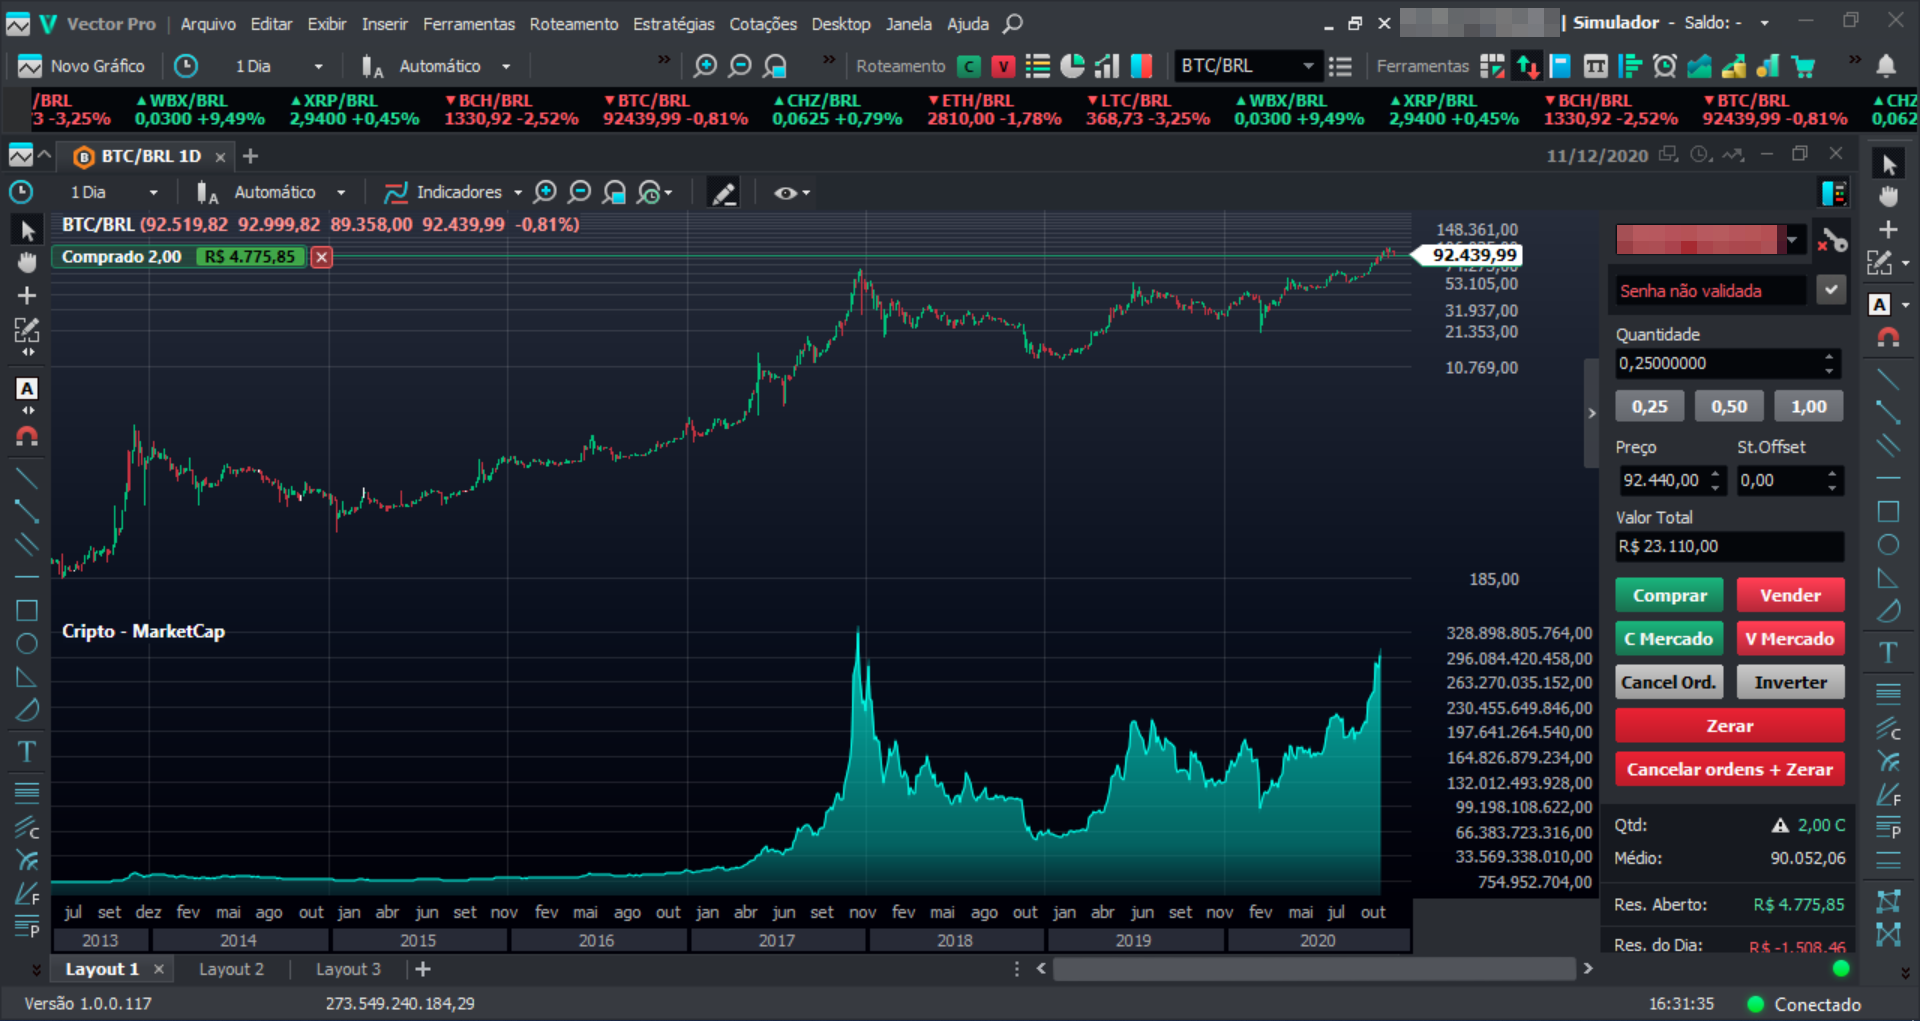Select the hand pan tool on left toolbar

point(27,262)
